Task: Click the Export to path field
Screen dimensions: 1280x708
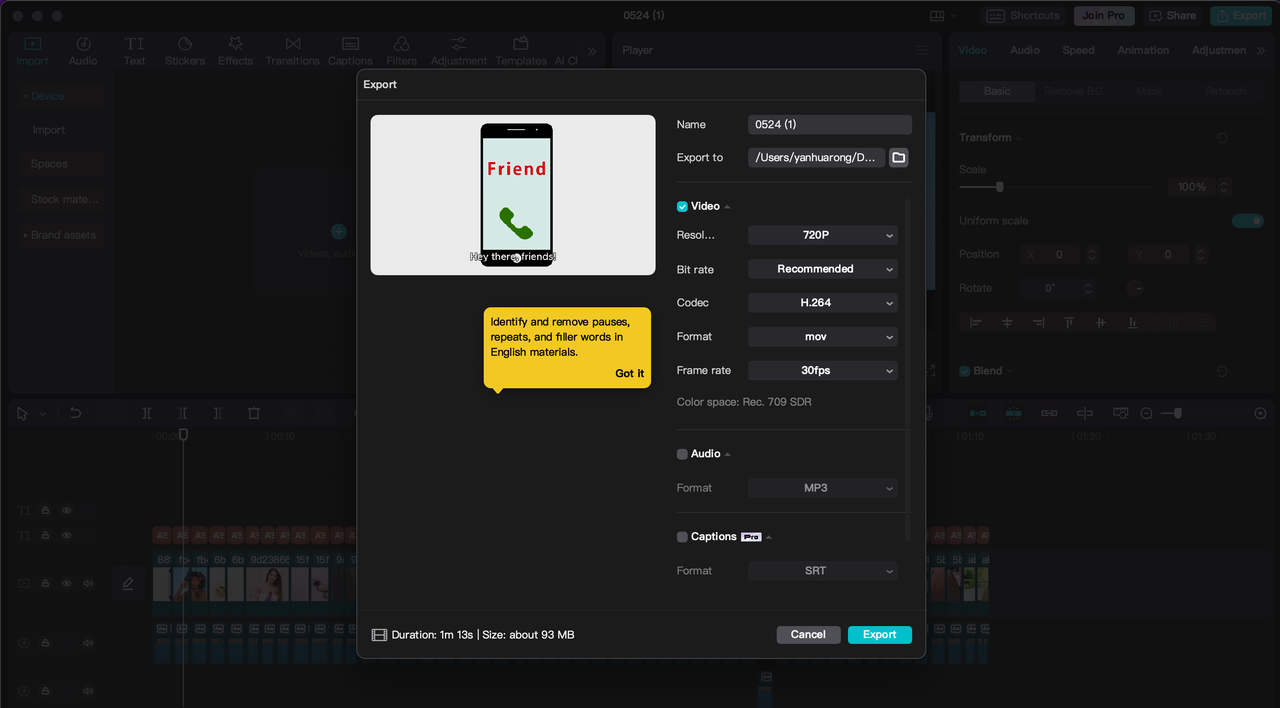Action: [x=817, y=157]
